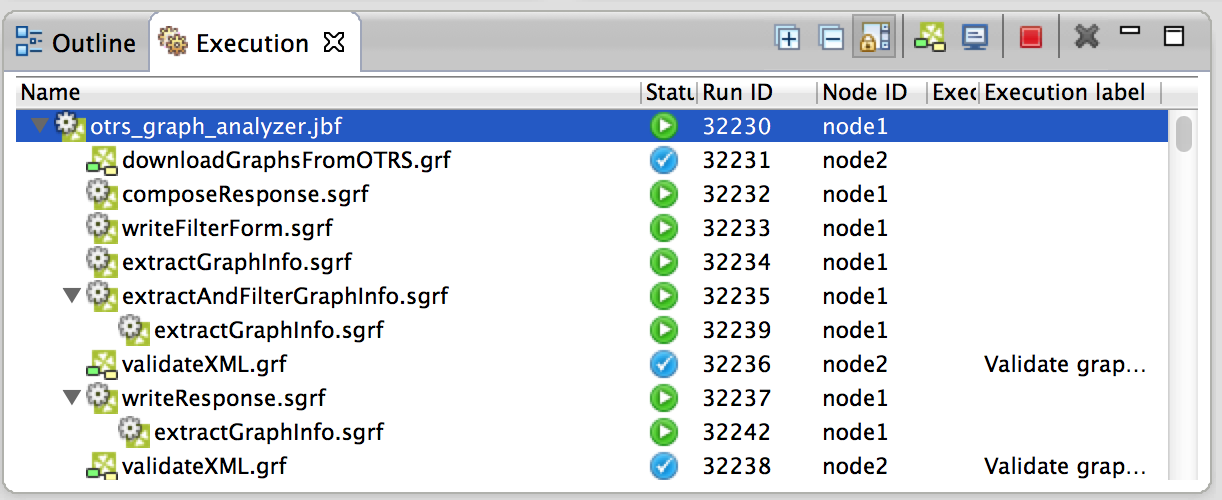Viewport: 1222px width, 500px height.
Task: Select writeFilterForm.sgrf in the tree
Action: tap(227, 229)
